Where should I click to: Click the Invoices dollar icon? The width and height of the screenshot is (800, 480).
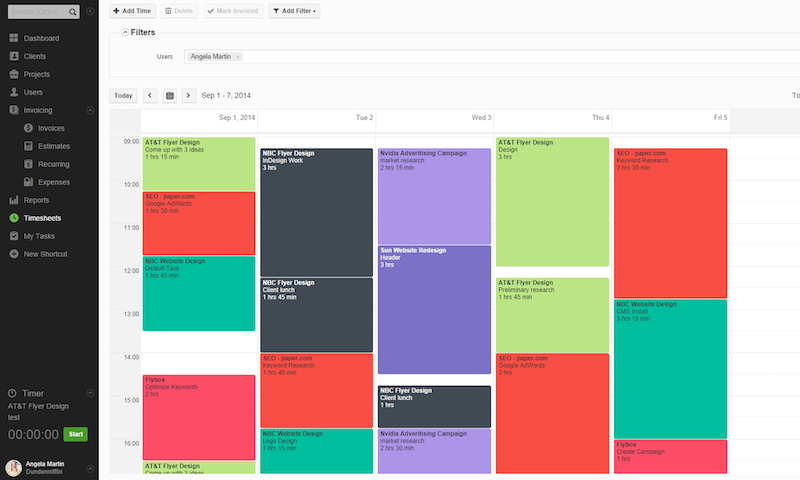pos(29,128)
